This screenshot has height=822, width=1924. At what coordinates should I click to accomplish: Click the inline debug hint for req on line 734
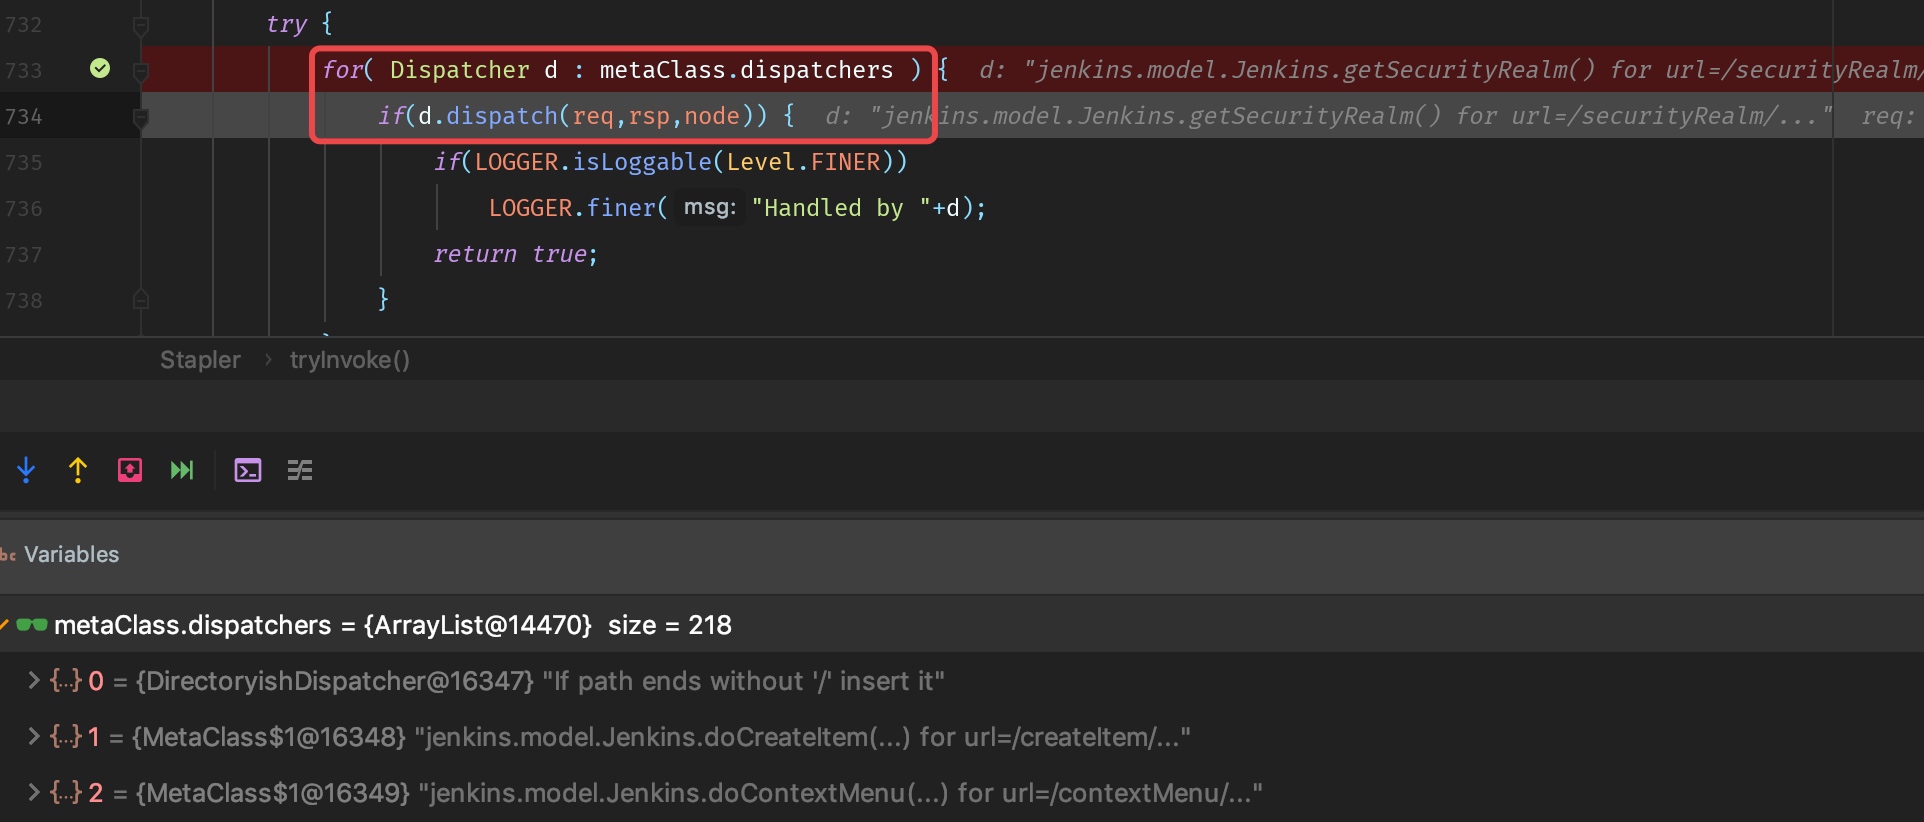coord(1889,116)
